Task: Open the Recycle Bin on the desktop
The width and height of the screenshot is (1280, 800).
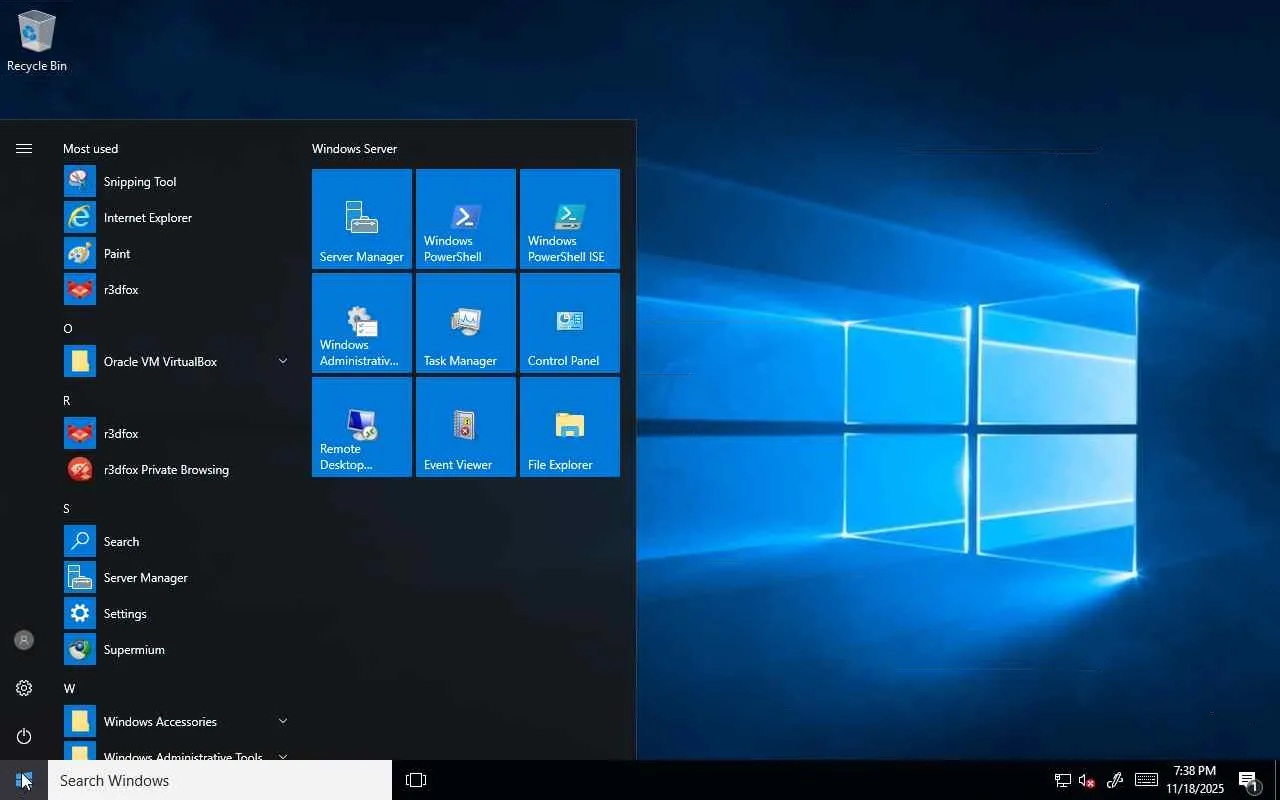Action: 37,42
